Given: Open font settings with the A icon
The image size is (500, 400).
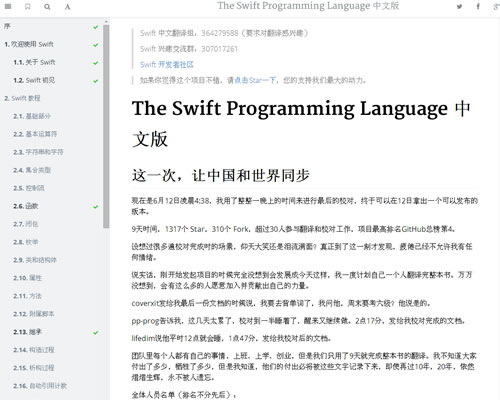Looking at the screenshot, I should coord(67,6).
